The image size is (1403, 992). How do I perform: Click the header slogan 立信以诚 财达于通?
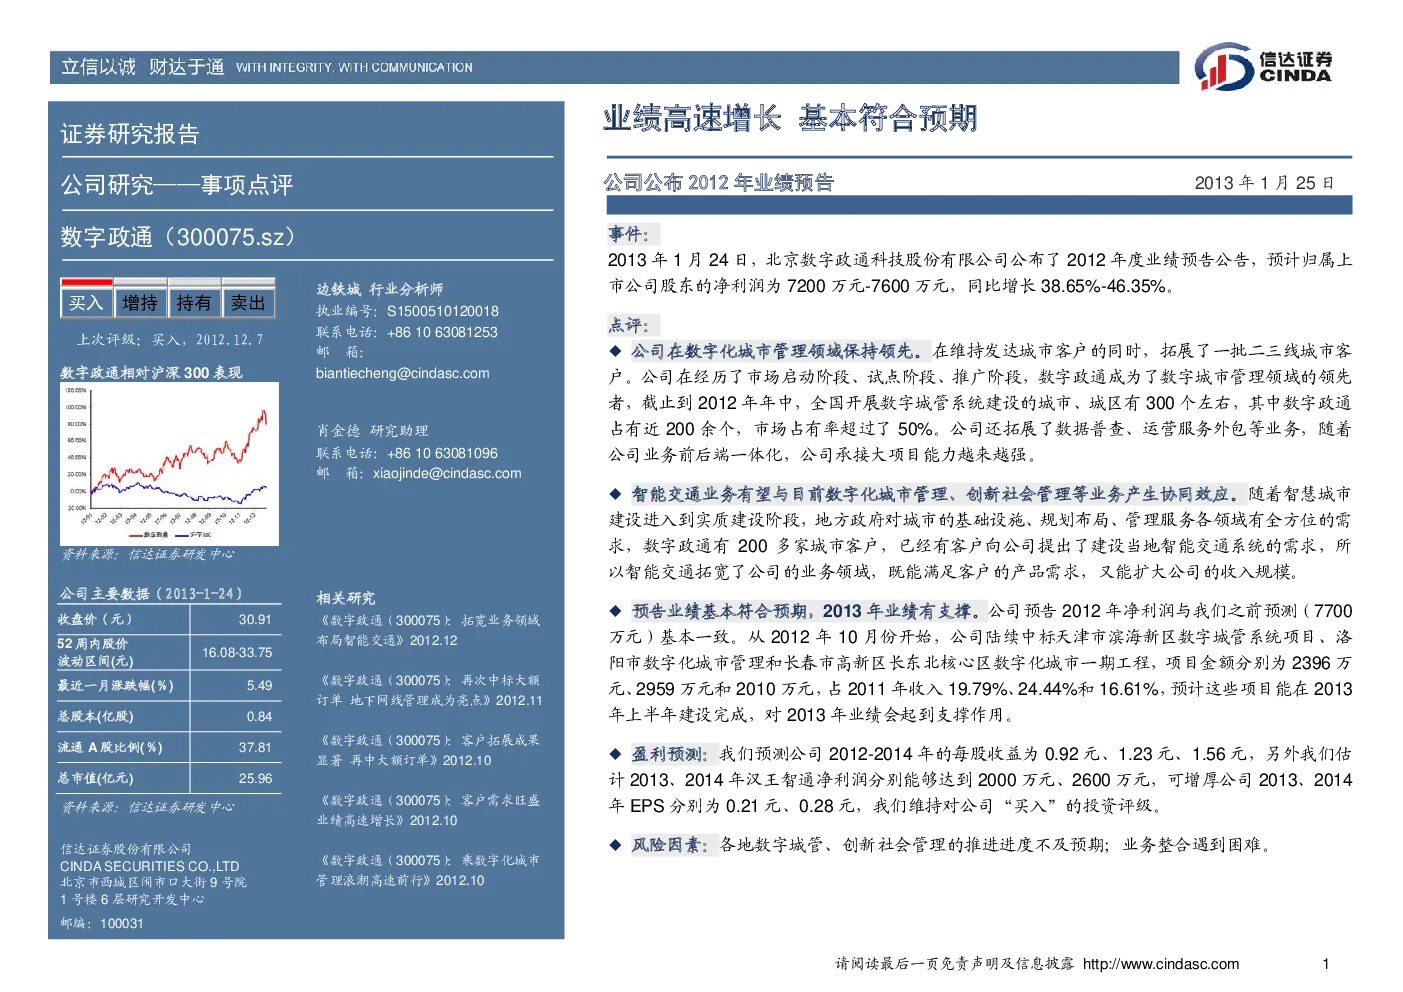pyautogui.click(x=143, y=67)
